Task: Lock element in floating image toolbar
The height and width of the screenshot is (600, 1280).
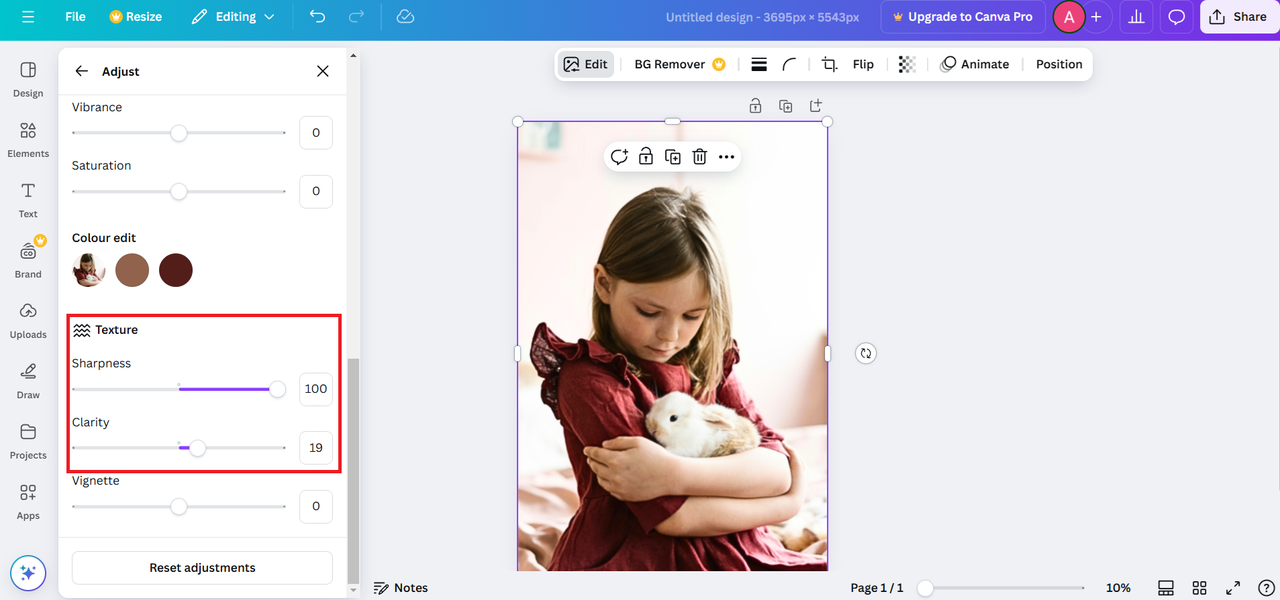Action: [646, 157]
